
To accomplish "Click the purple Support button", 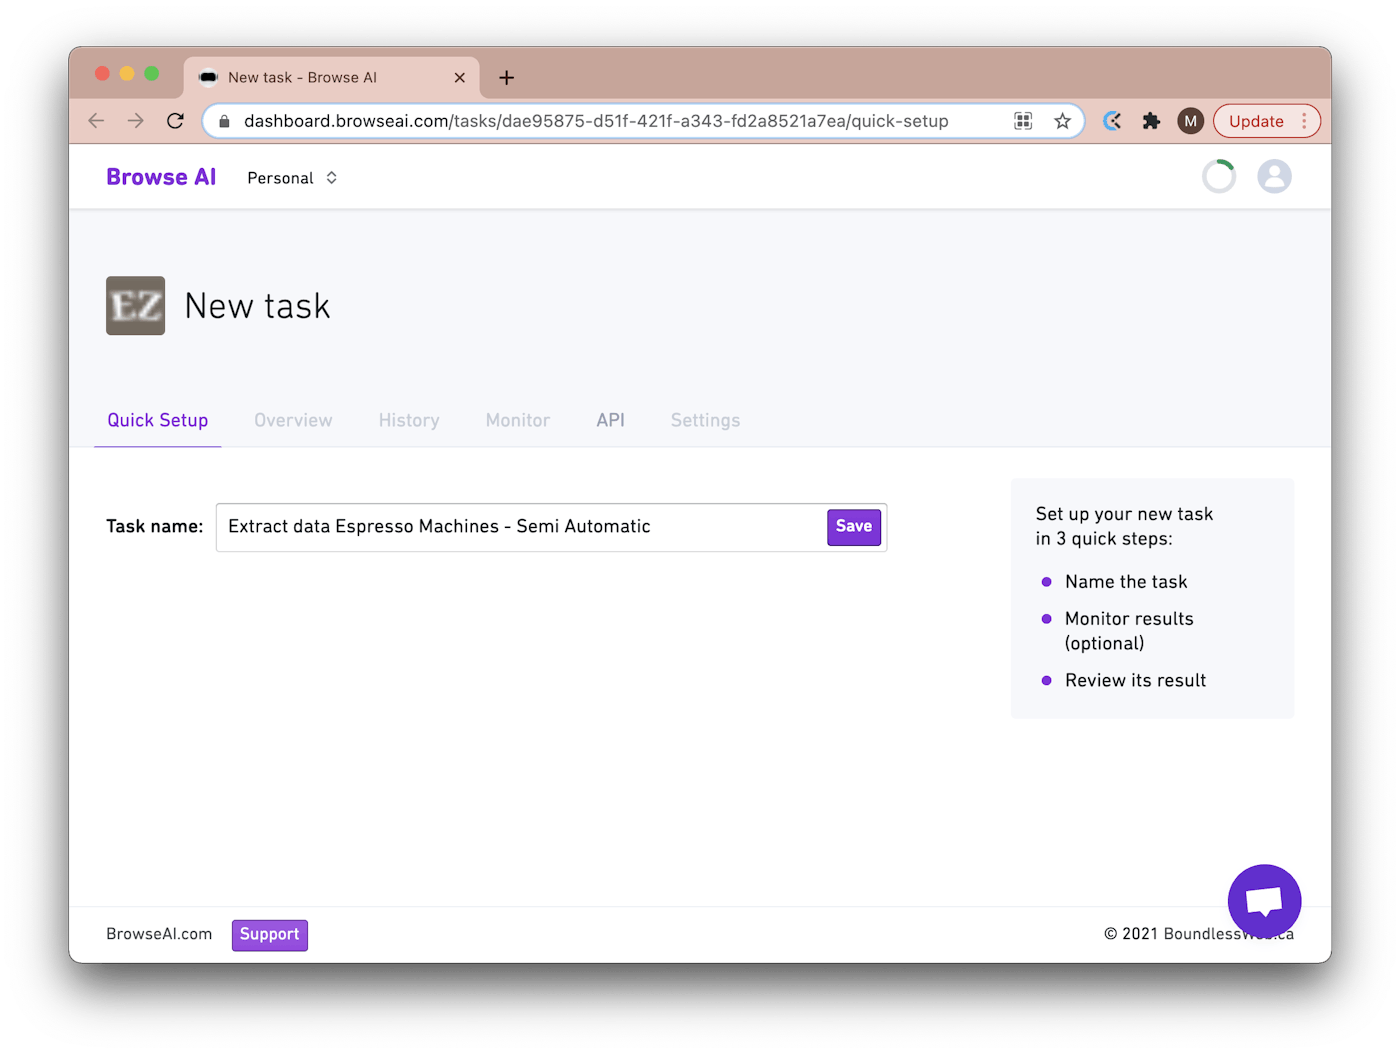I will tap(270, 935).
